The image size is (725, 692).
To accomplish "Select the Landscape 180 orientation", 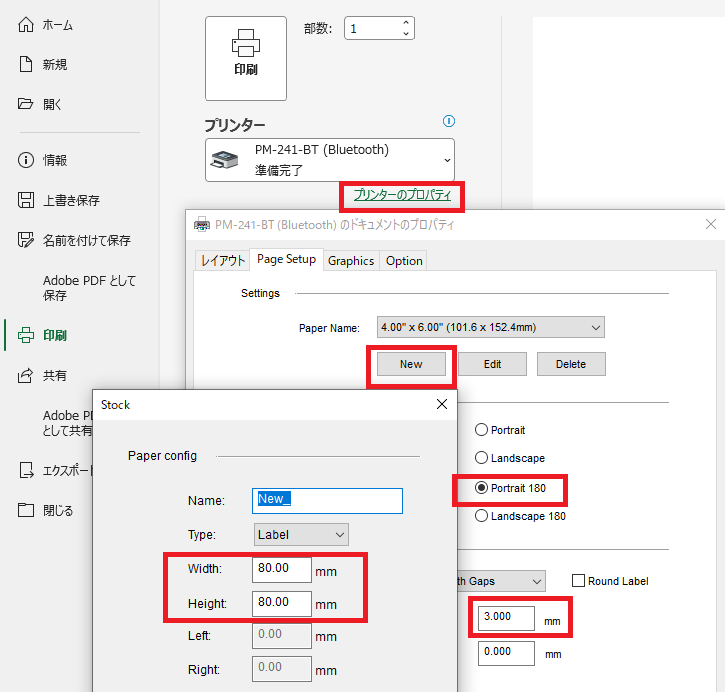I will pyautogui.click(x=482, y=516).
